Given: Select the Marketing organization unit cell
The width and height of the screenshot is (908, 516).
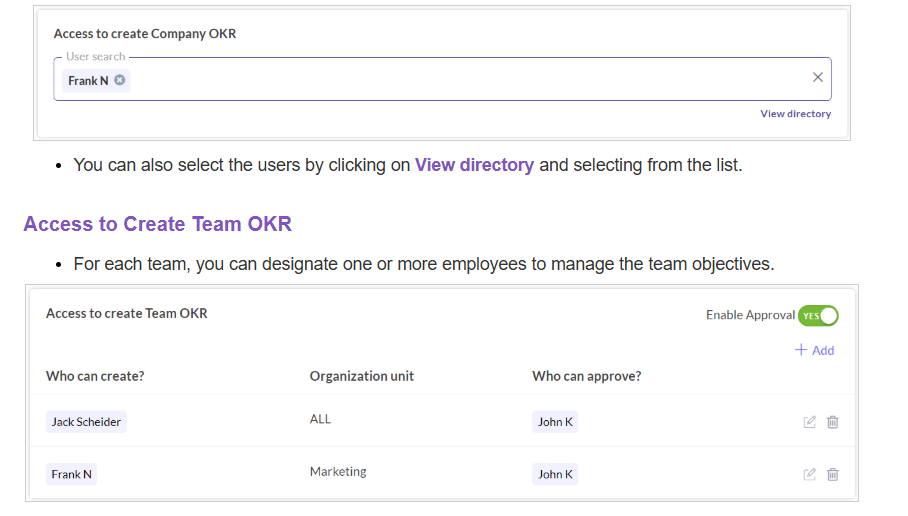Looking at the screenshot, I should 338,472.
